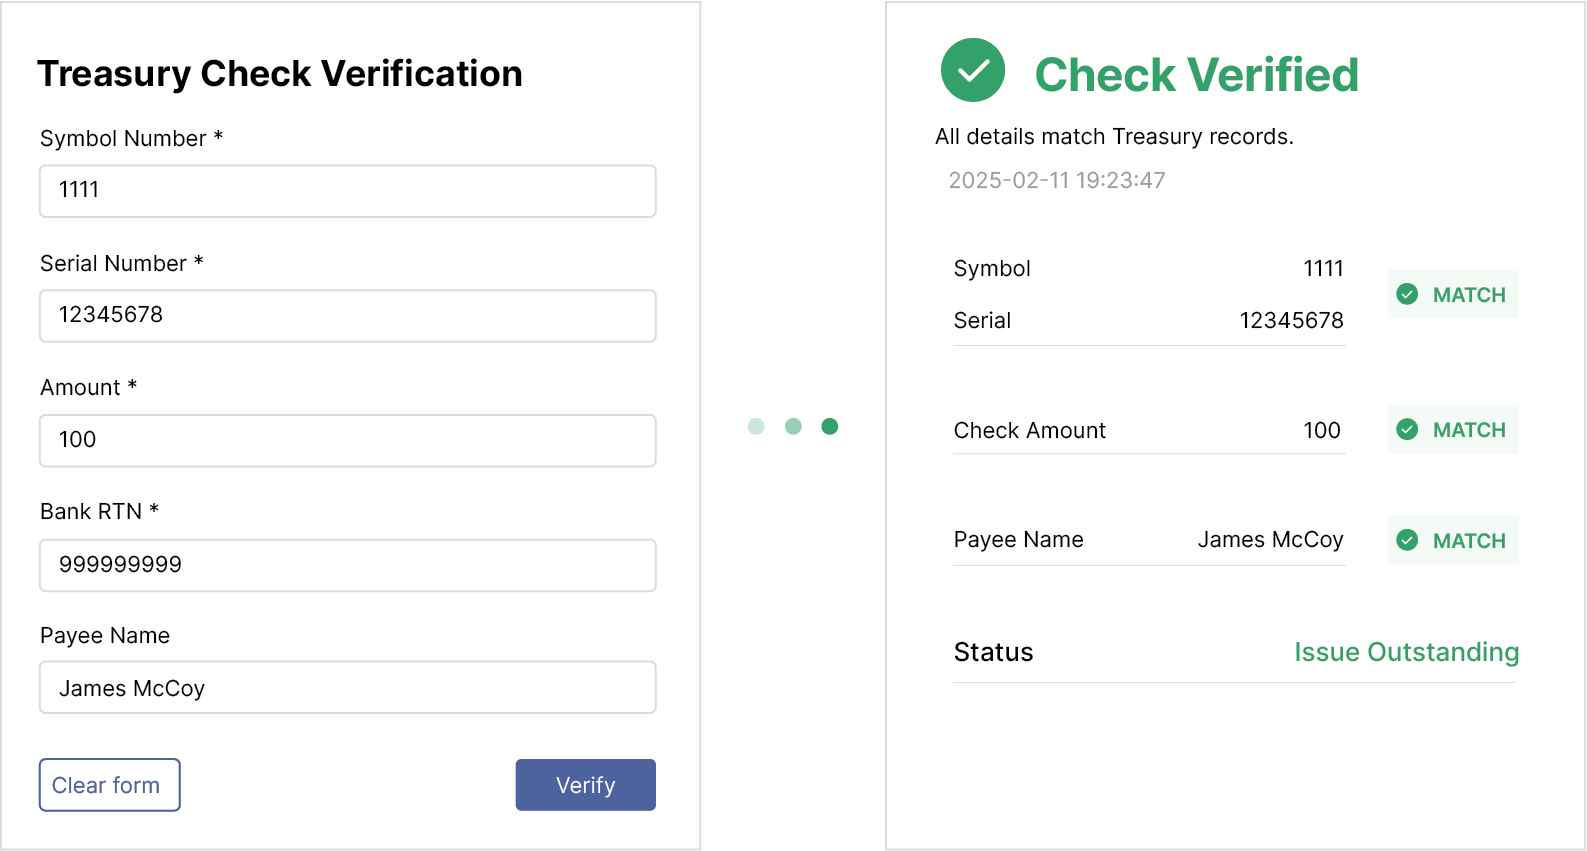The image size is (1587, 851).
Task: Click the verification timestamp 2025-02-11 19:23:47
Action: [x=1056, y=180]
